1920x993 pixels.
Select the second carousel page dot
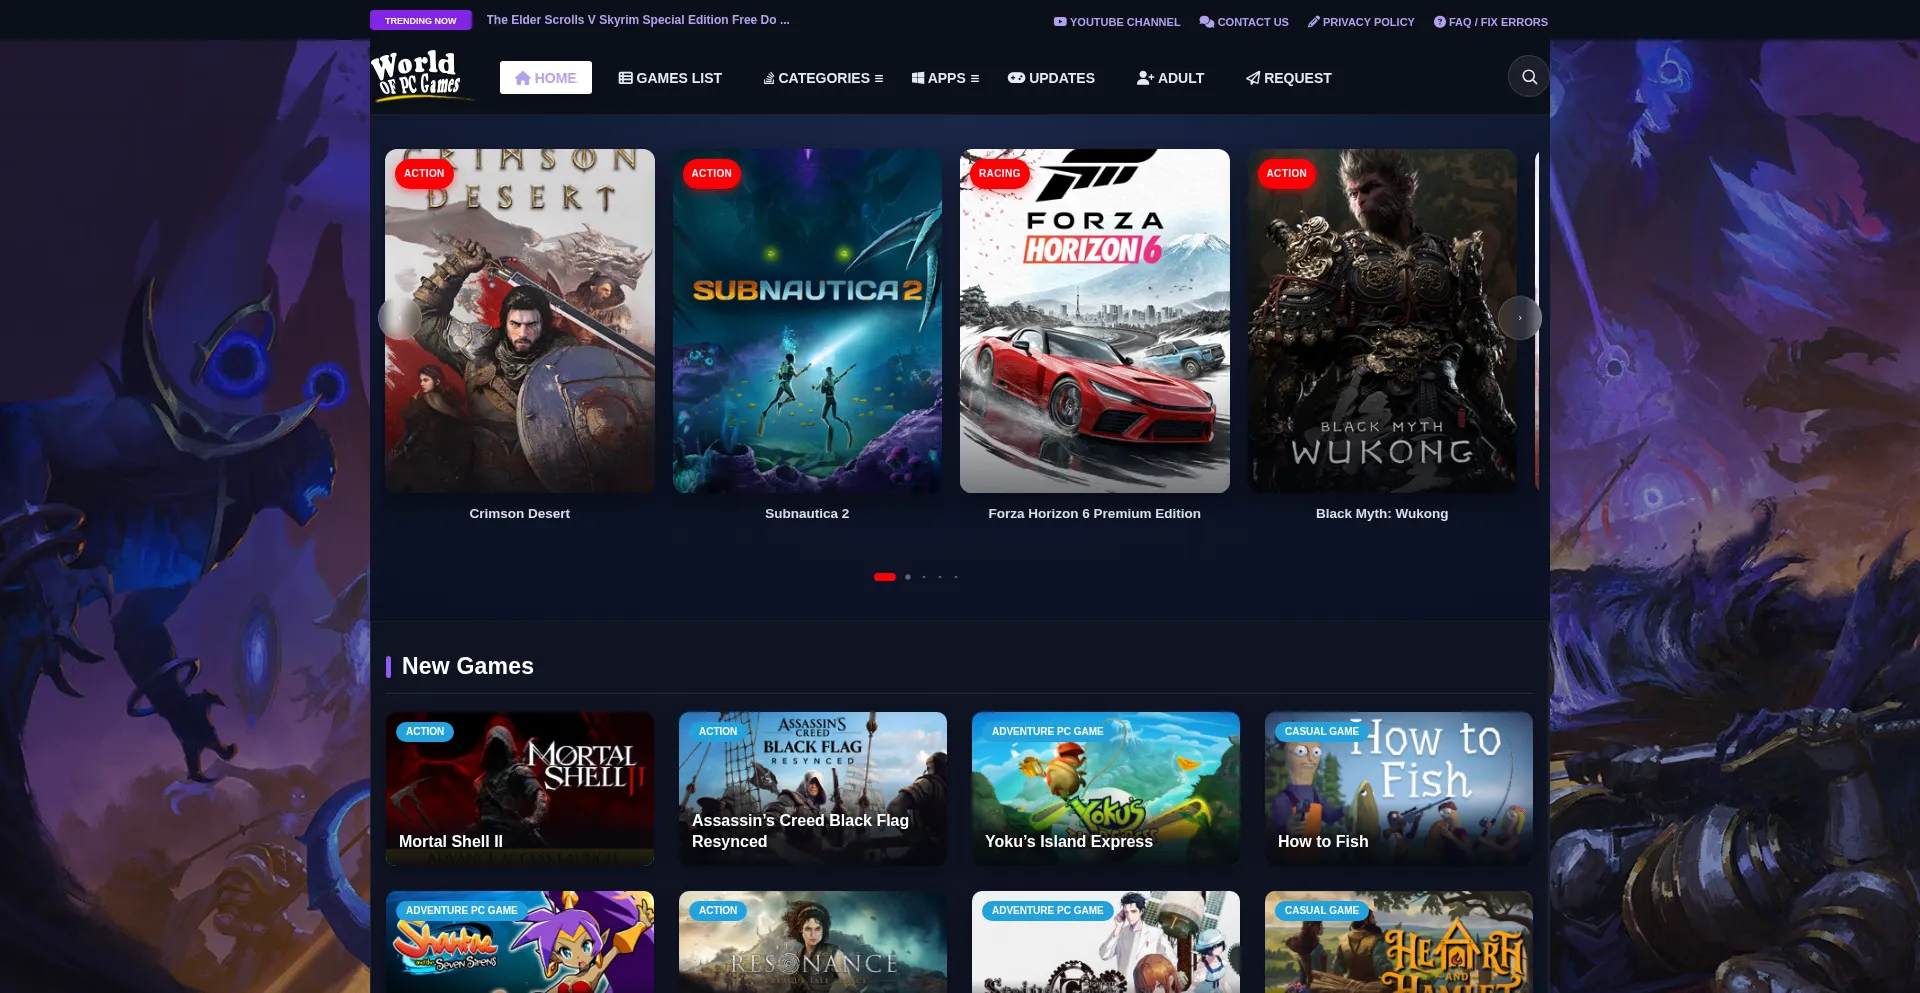(908, 577)
